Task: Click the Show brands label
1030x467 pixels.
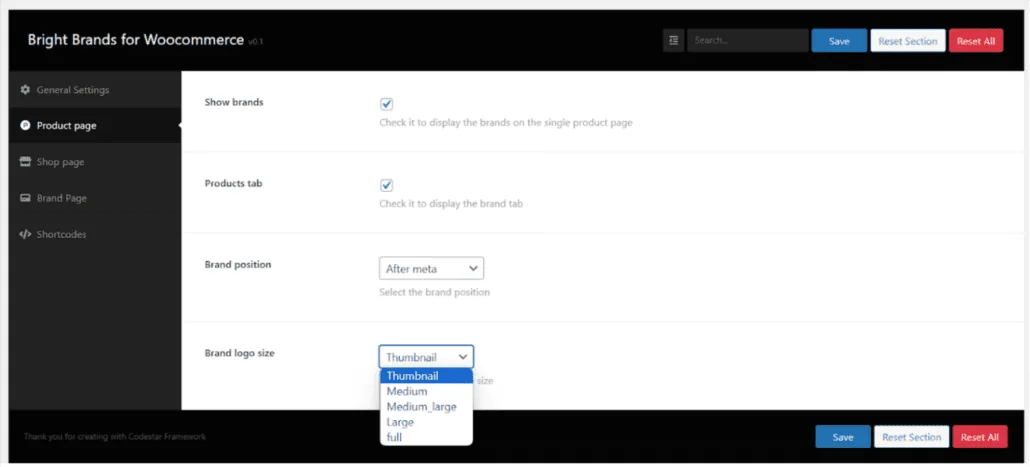Action: 234,102
